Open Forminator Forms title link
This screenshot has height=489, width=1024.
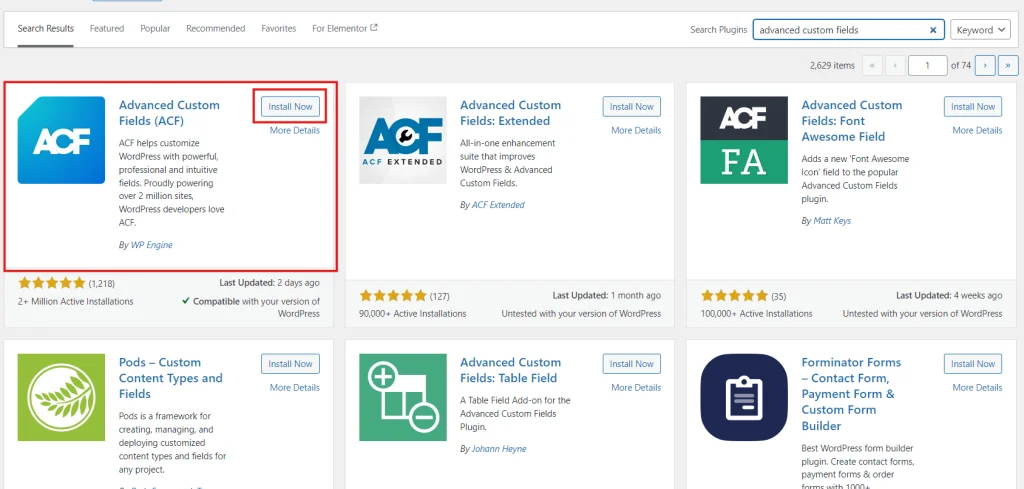tap(851, 394)
